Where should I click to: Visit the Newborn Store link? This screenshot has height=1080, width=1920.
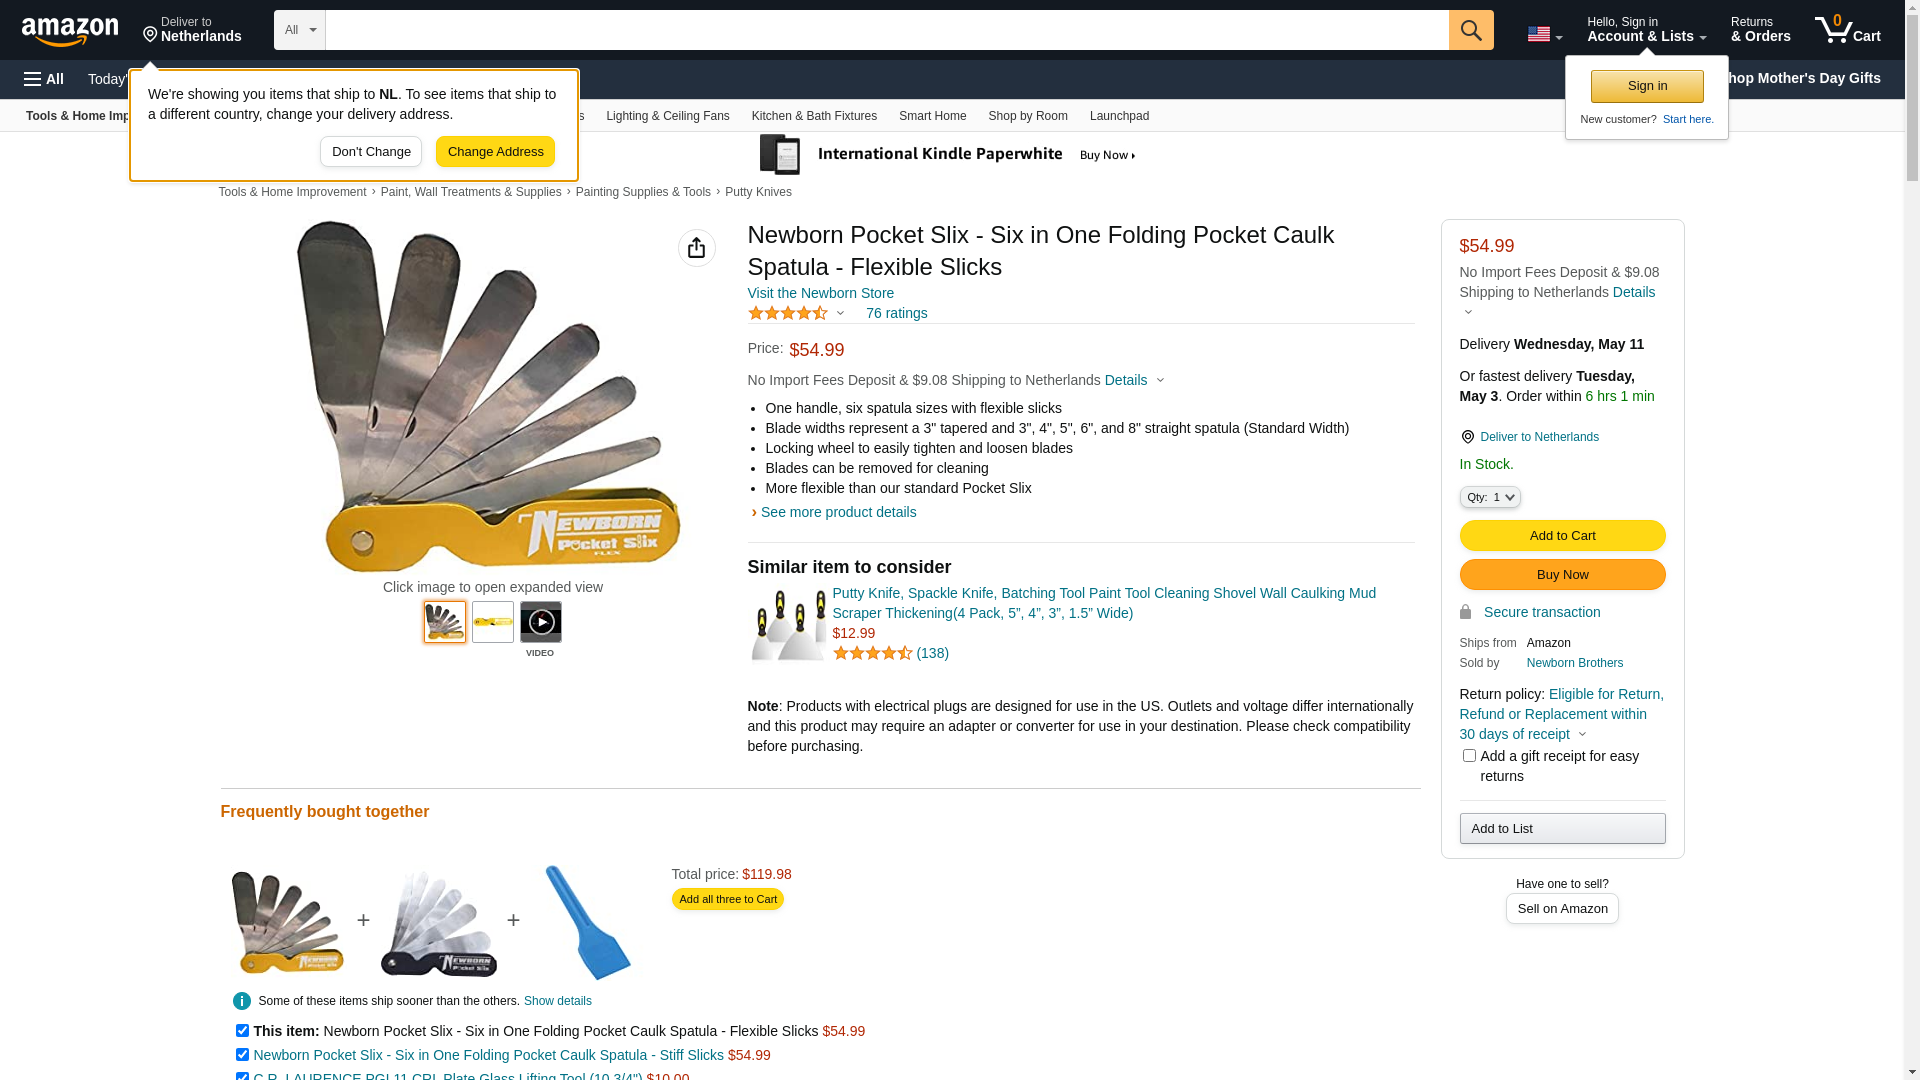820,293
